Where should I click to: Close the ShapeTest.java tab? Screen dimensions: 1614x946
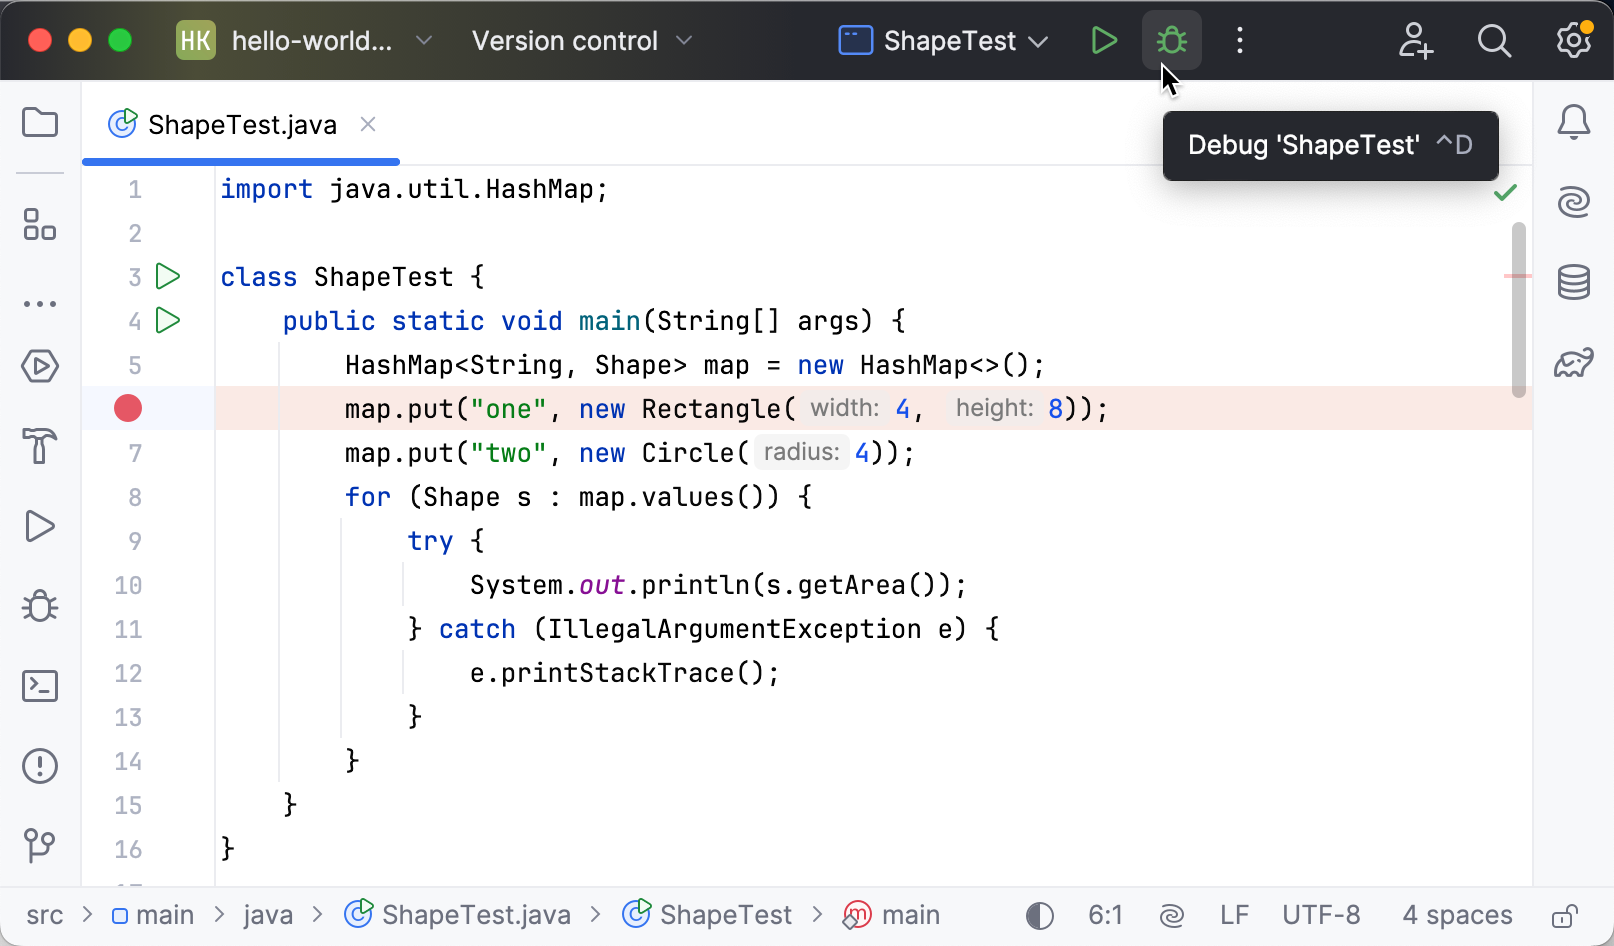click(x=368, y=124)
